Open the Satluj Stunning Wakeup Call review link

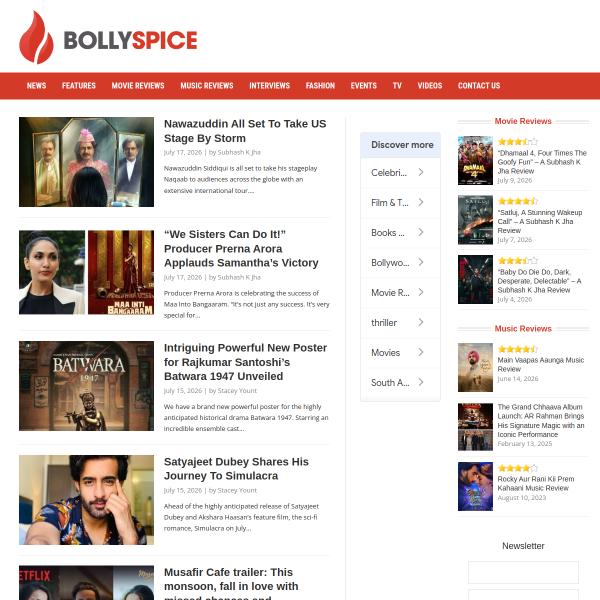click(540, 222)
